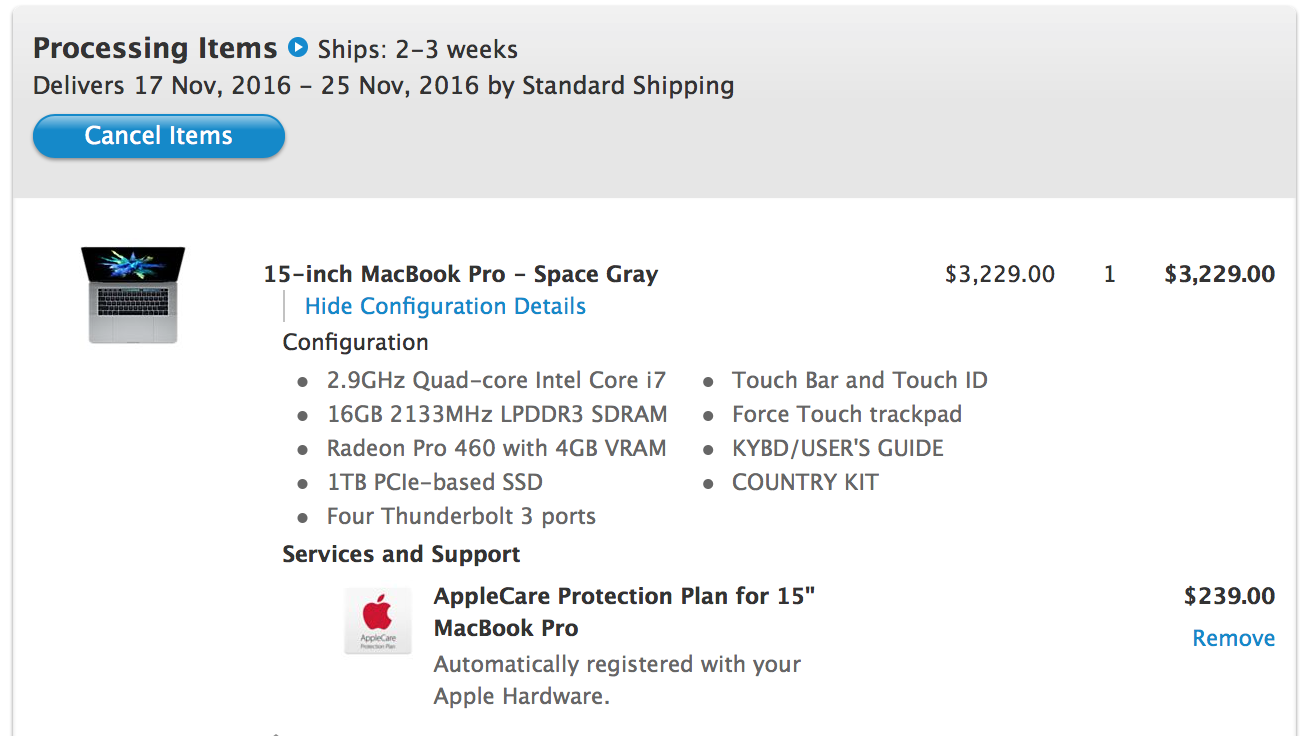Viewport: 1300px width, 736px height.
Task: Click the Cancel Items button
Action: click(159, 136)
